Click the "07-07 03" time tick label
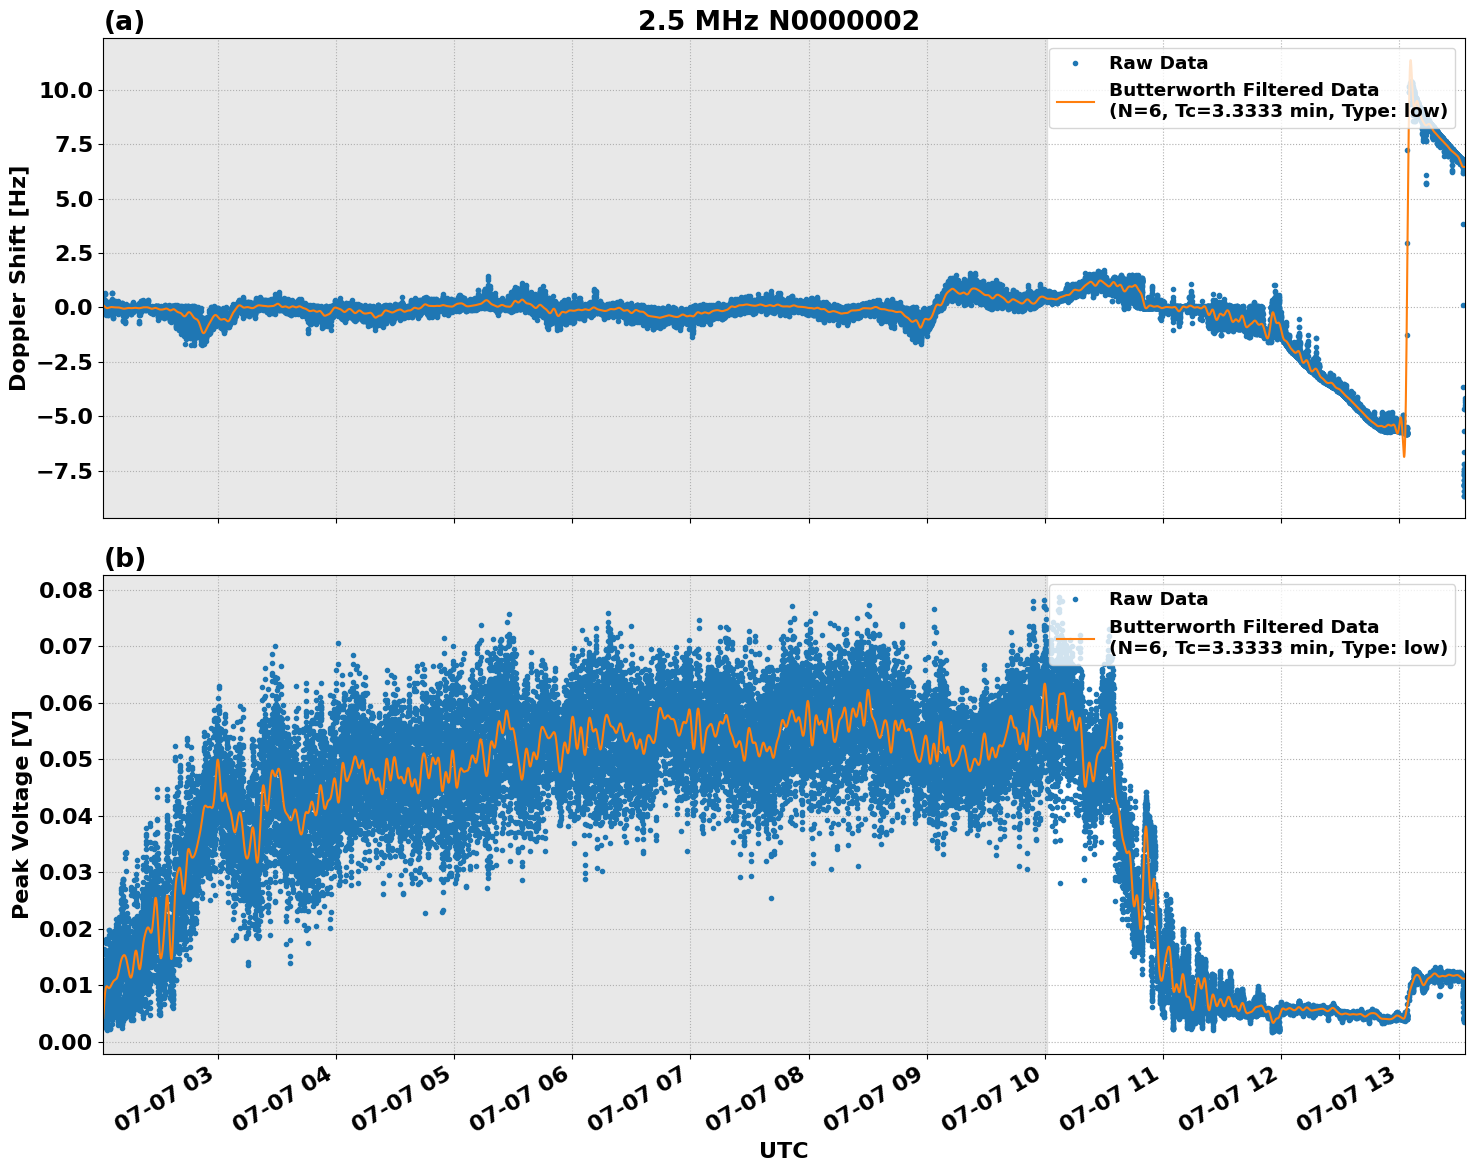1474x1172 pixels. click(x=166, y=1099)
